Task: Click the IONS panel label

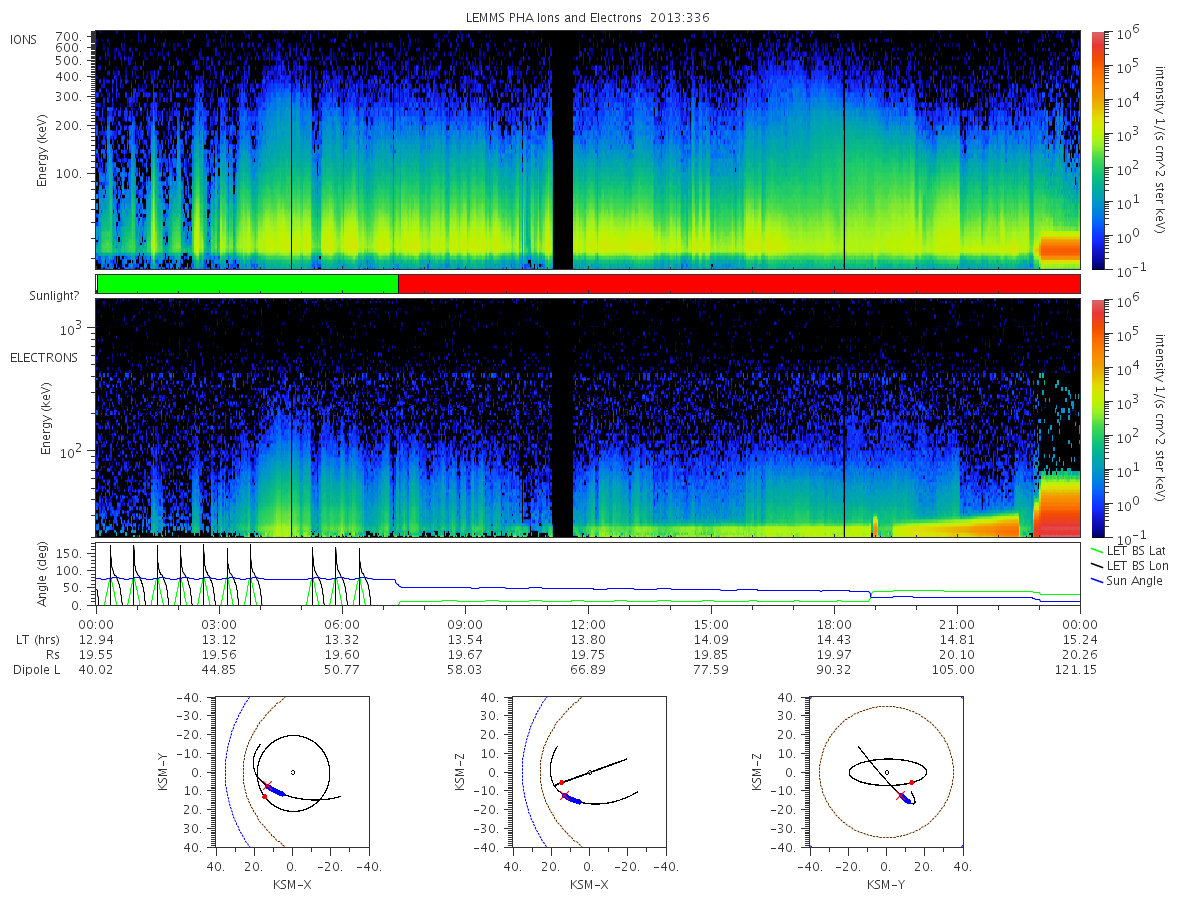Action: [24, 40]
